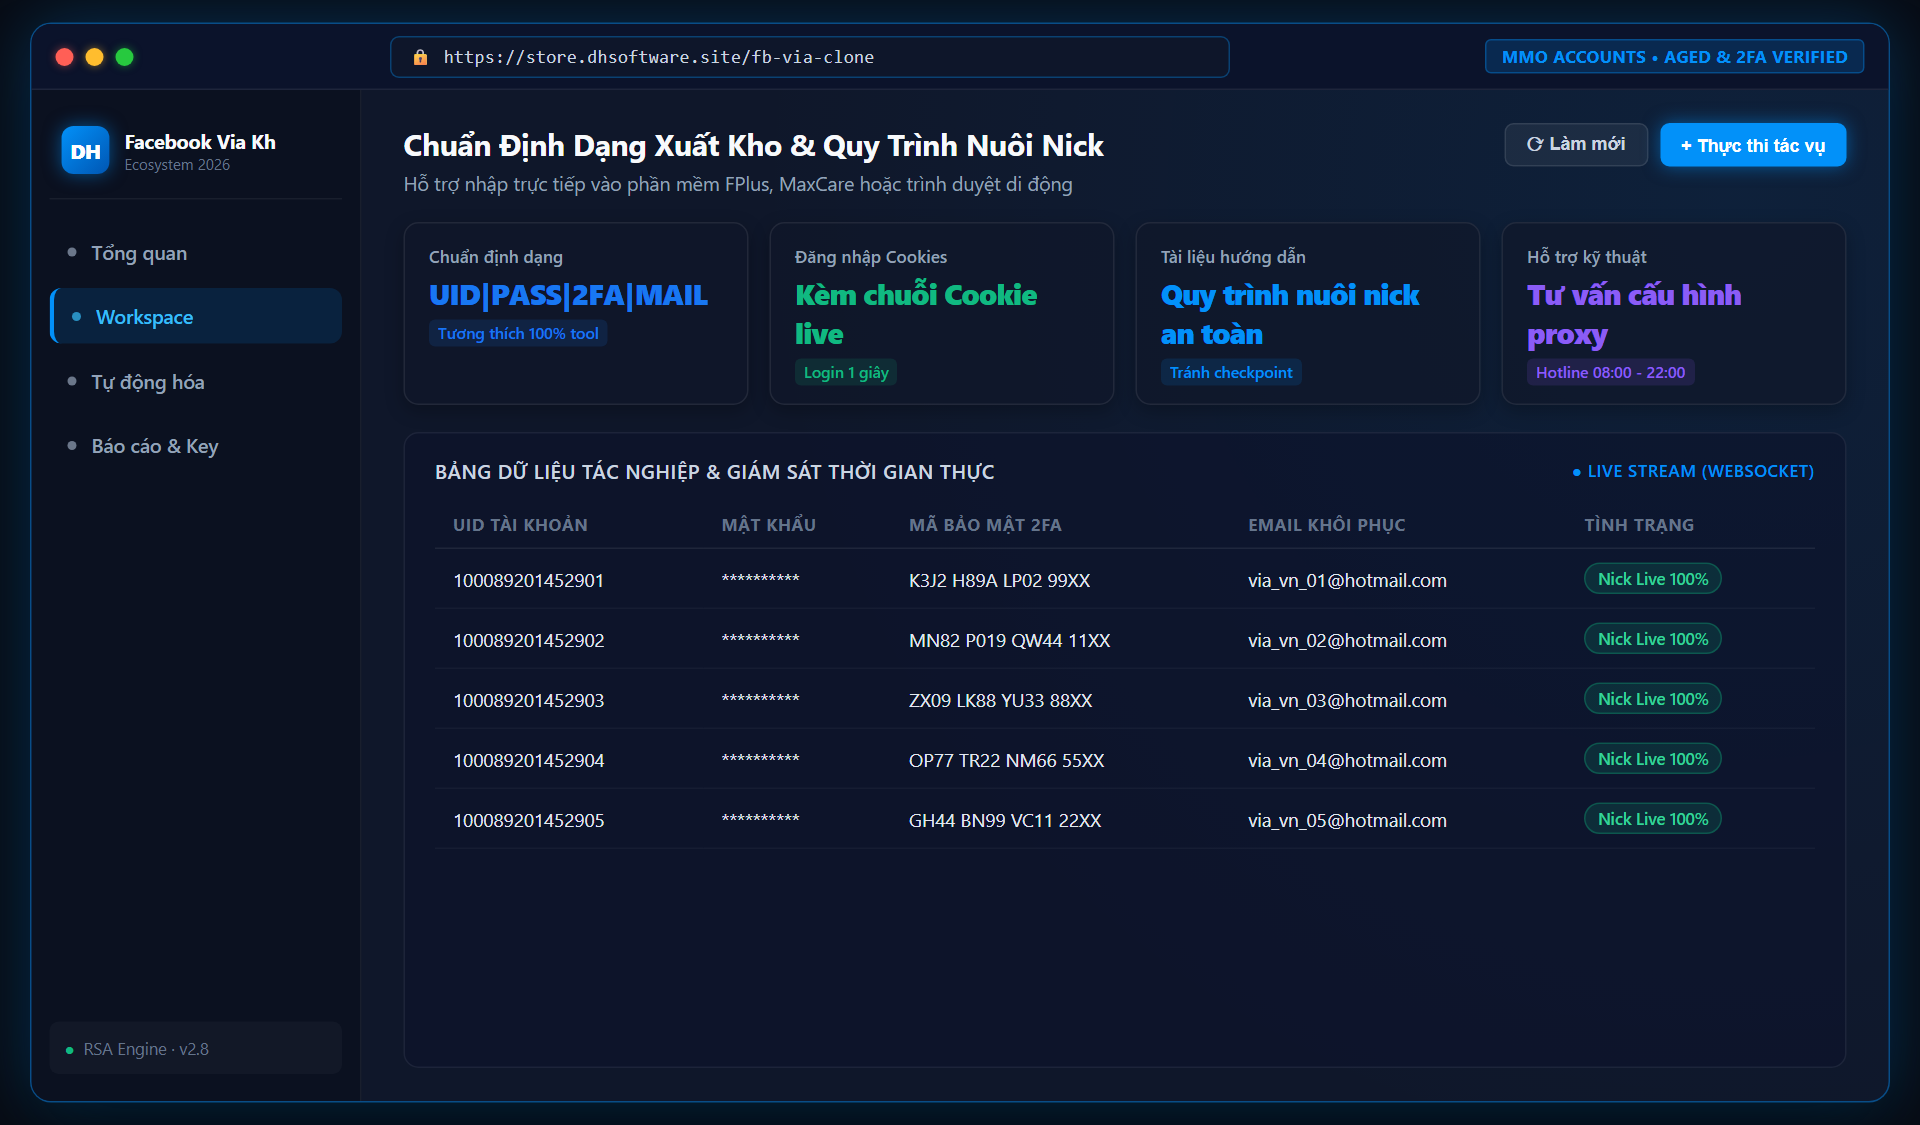Click Thực thi tác vụ button
Image resolution: width=1920 pixels, height=1125 pixels.
[x=1753, y=145]
